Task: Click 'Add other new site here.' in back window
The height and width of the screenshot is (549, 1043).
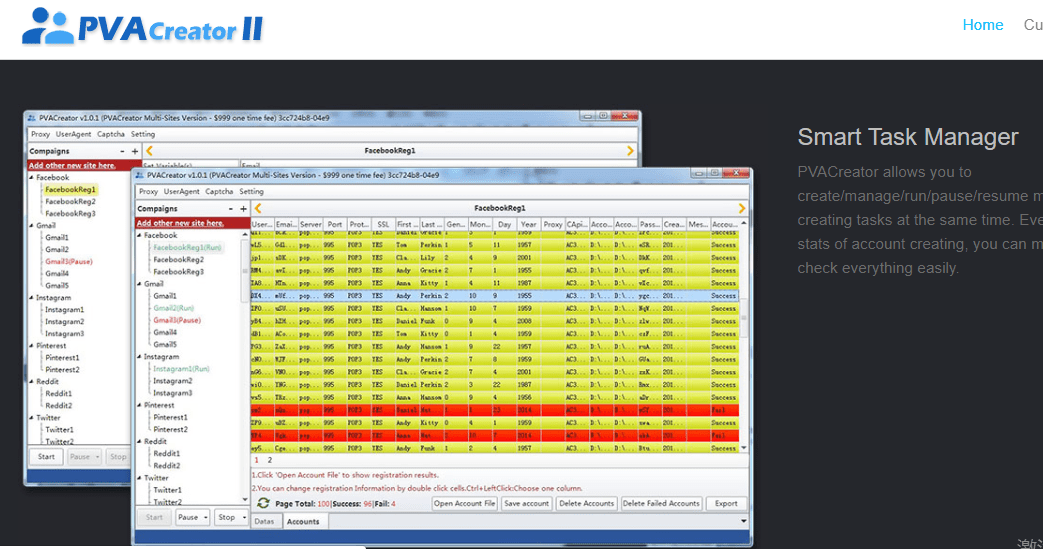Action: pyautogui.click(x=72, y=166)
